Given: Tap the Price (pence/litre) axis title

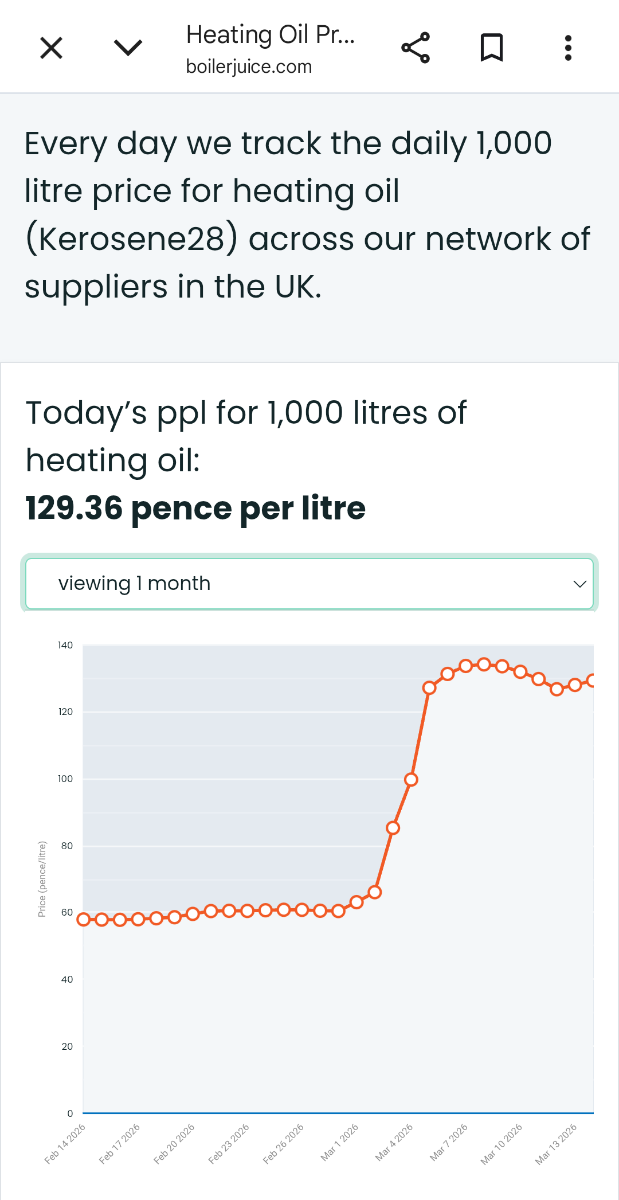Looking at the screenshot, I should click(42, 880).
